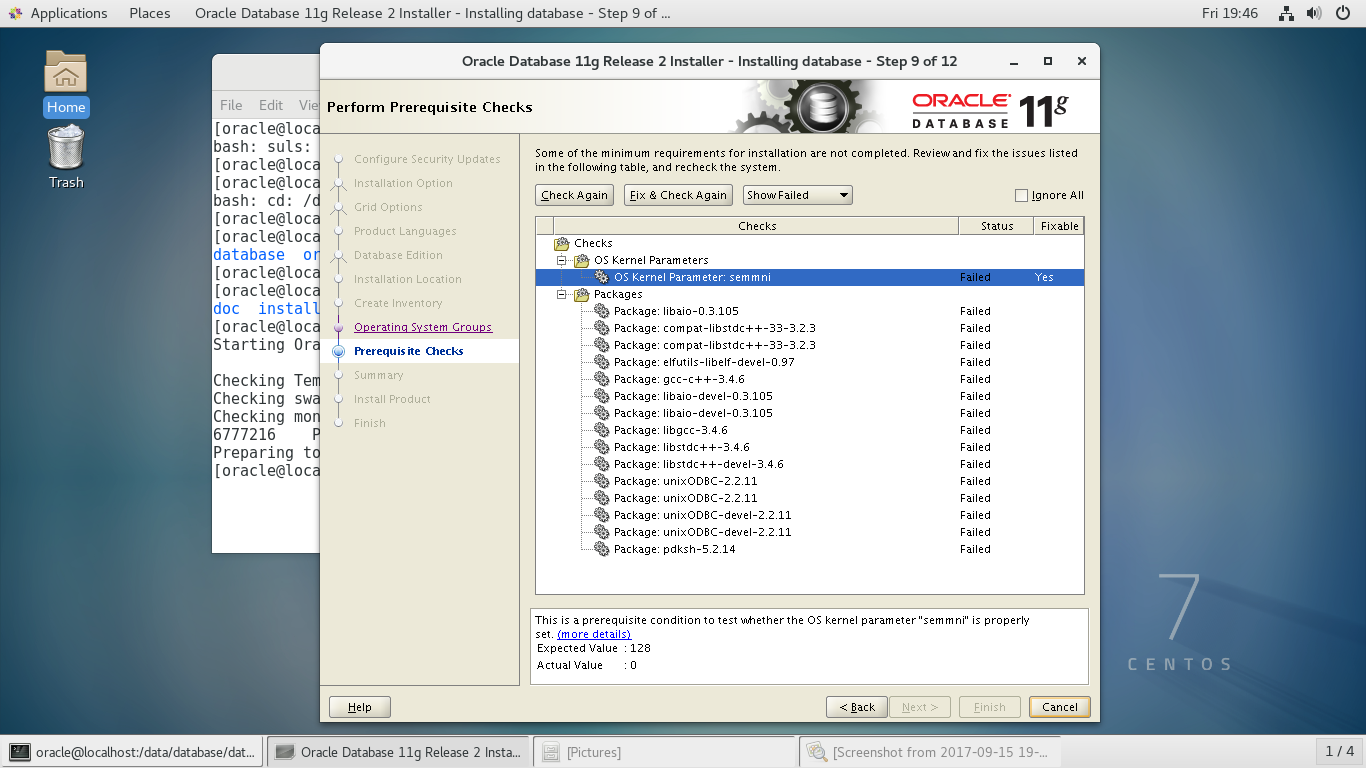The image size is (1366, 768).
Task: Cancel the installation
Action: point(1060,707)
